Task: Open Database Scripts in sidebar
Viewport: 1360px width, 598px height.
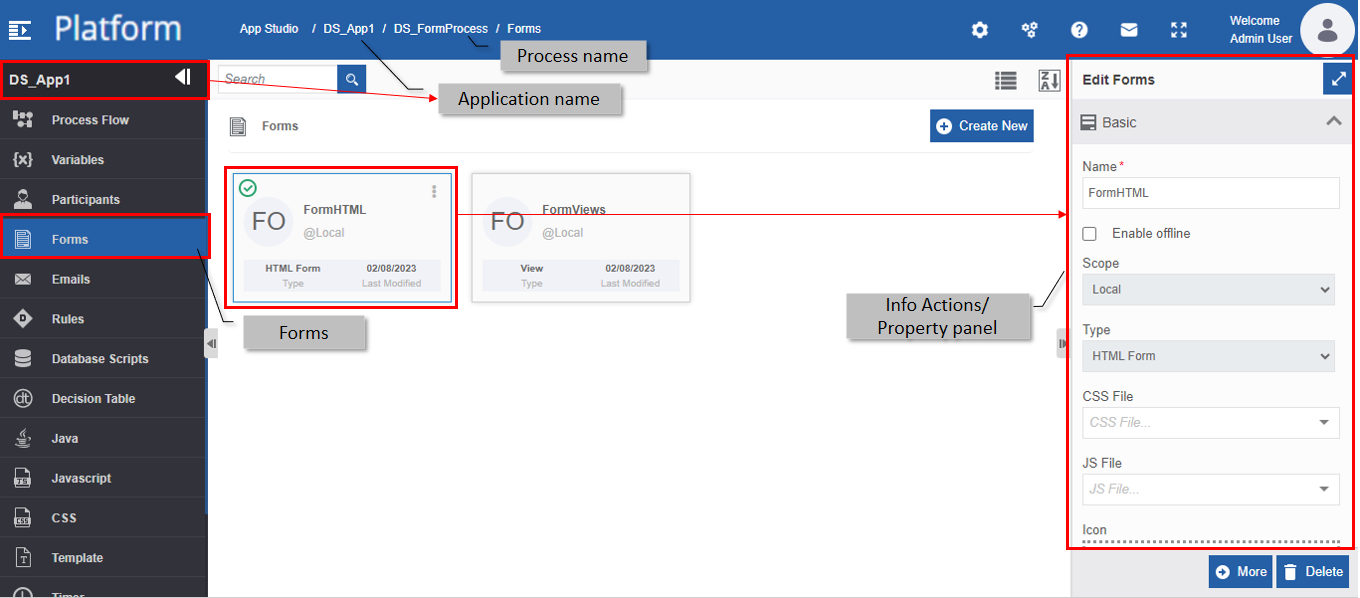Action: [104, 359]
